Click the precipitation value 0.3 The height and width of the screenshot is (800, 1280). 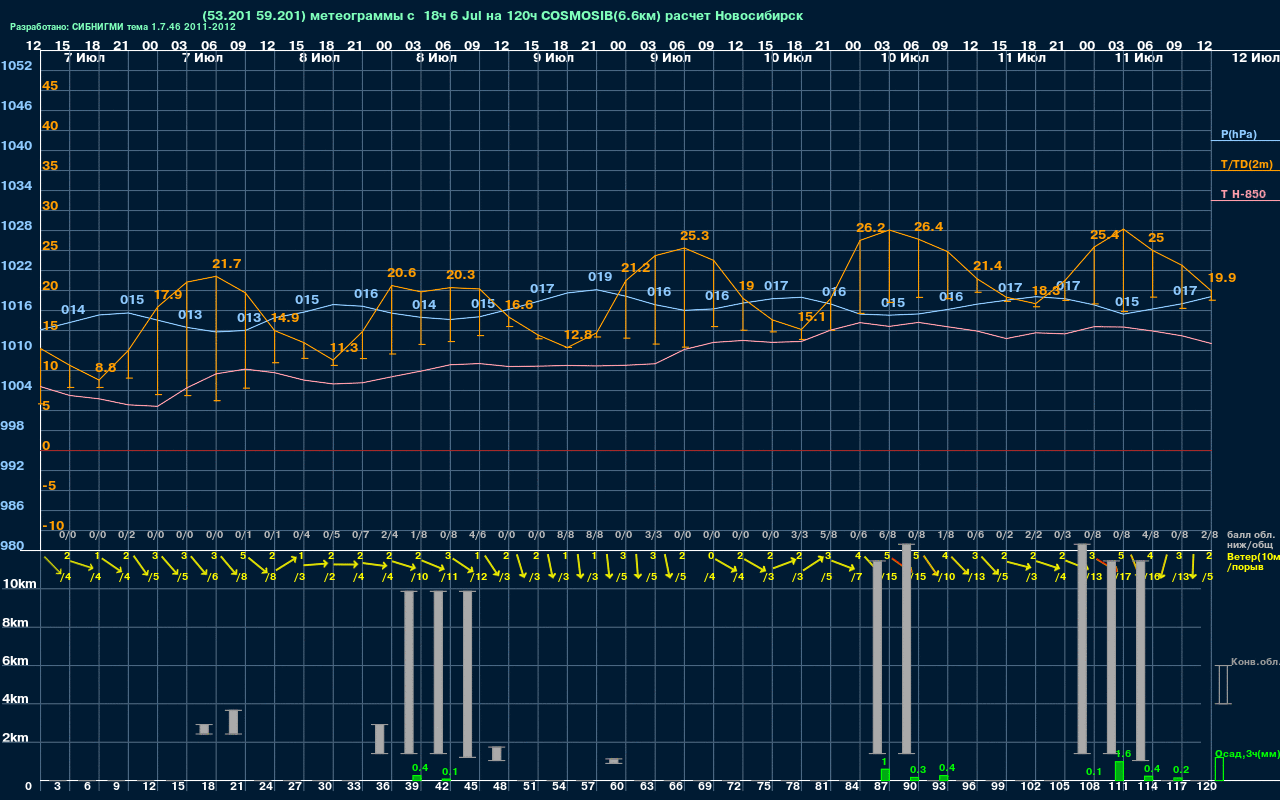point(918,769)
